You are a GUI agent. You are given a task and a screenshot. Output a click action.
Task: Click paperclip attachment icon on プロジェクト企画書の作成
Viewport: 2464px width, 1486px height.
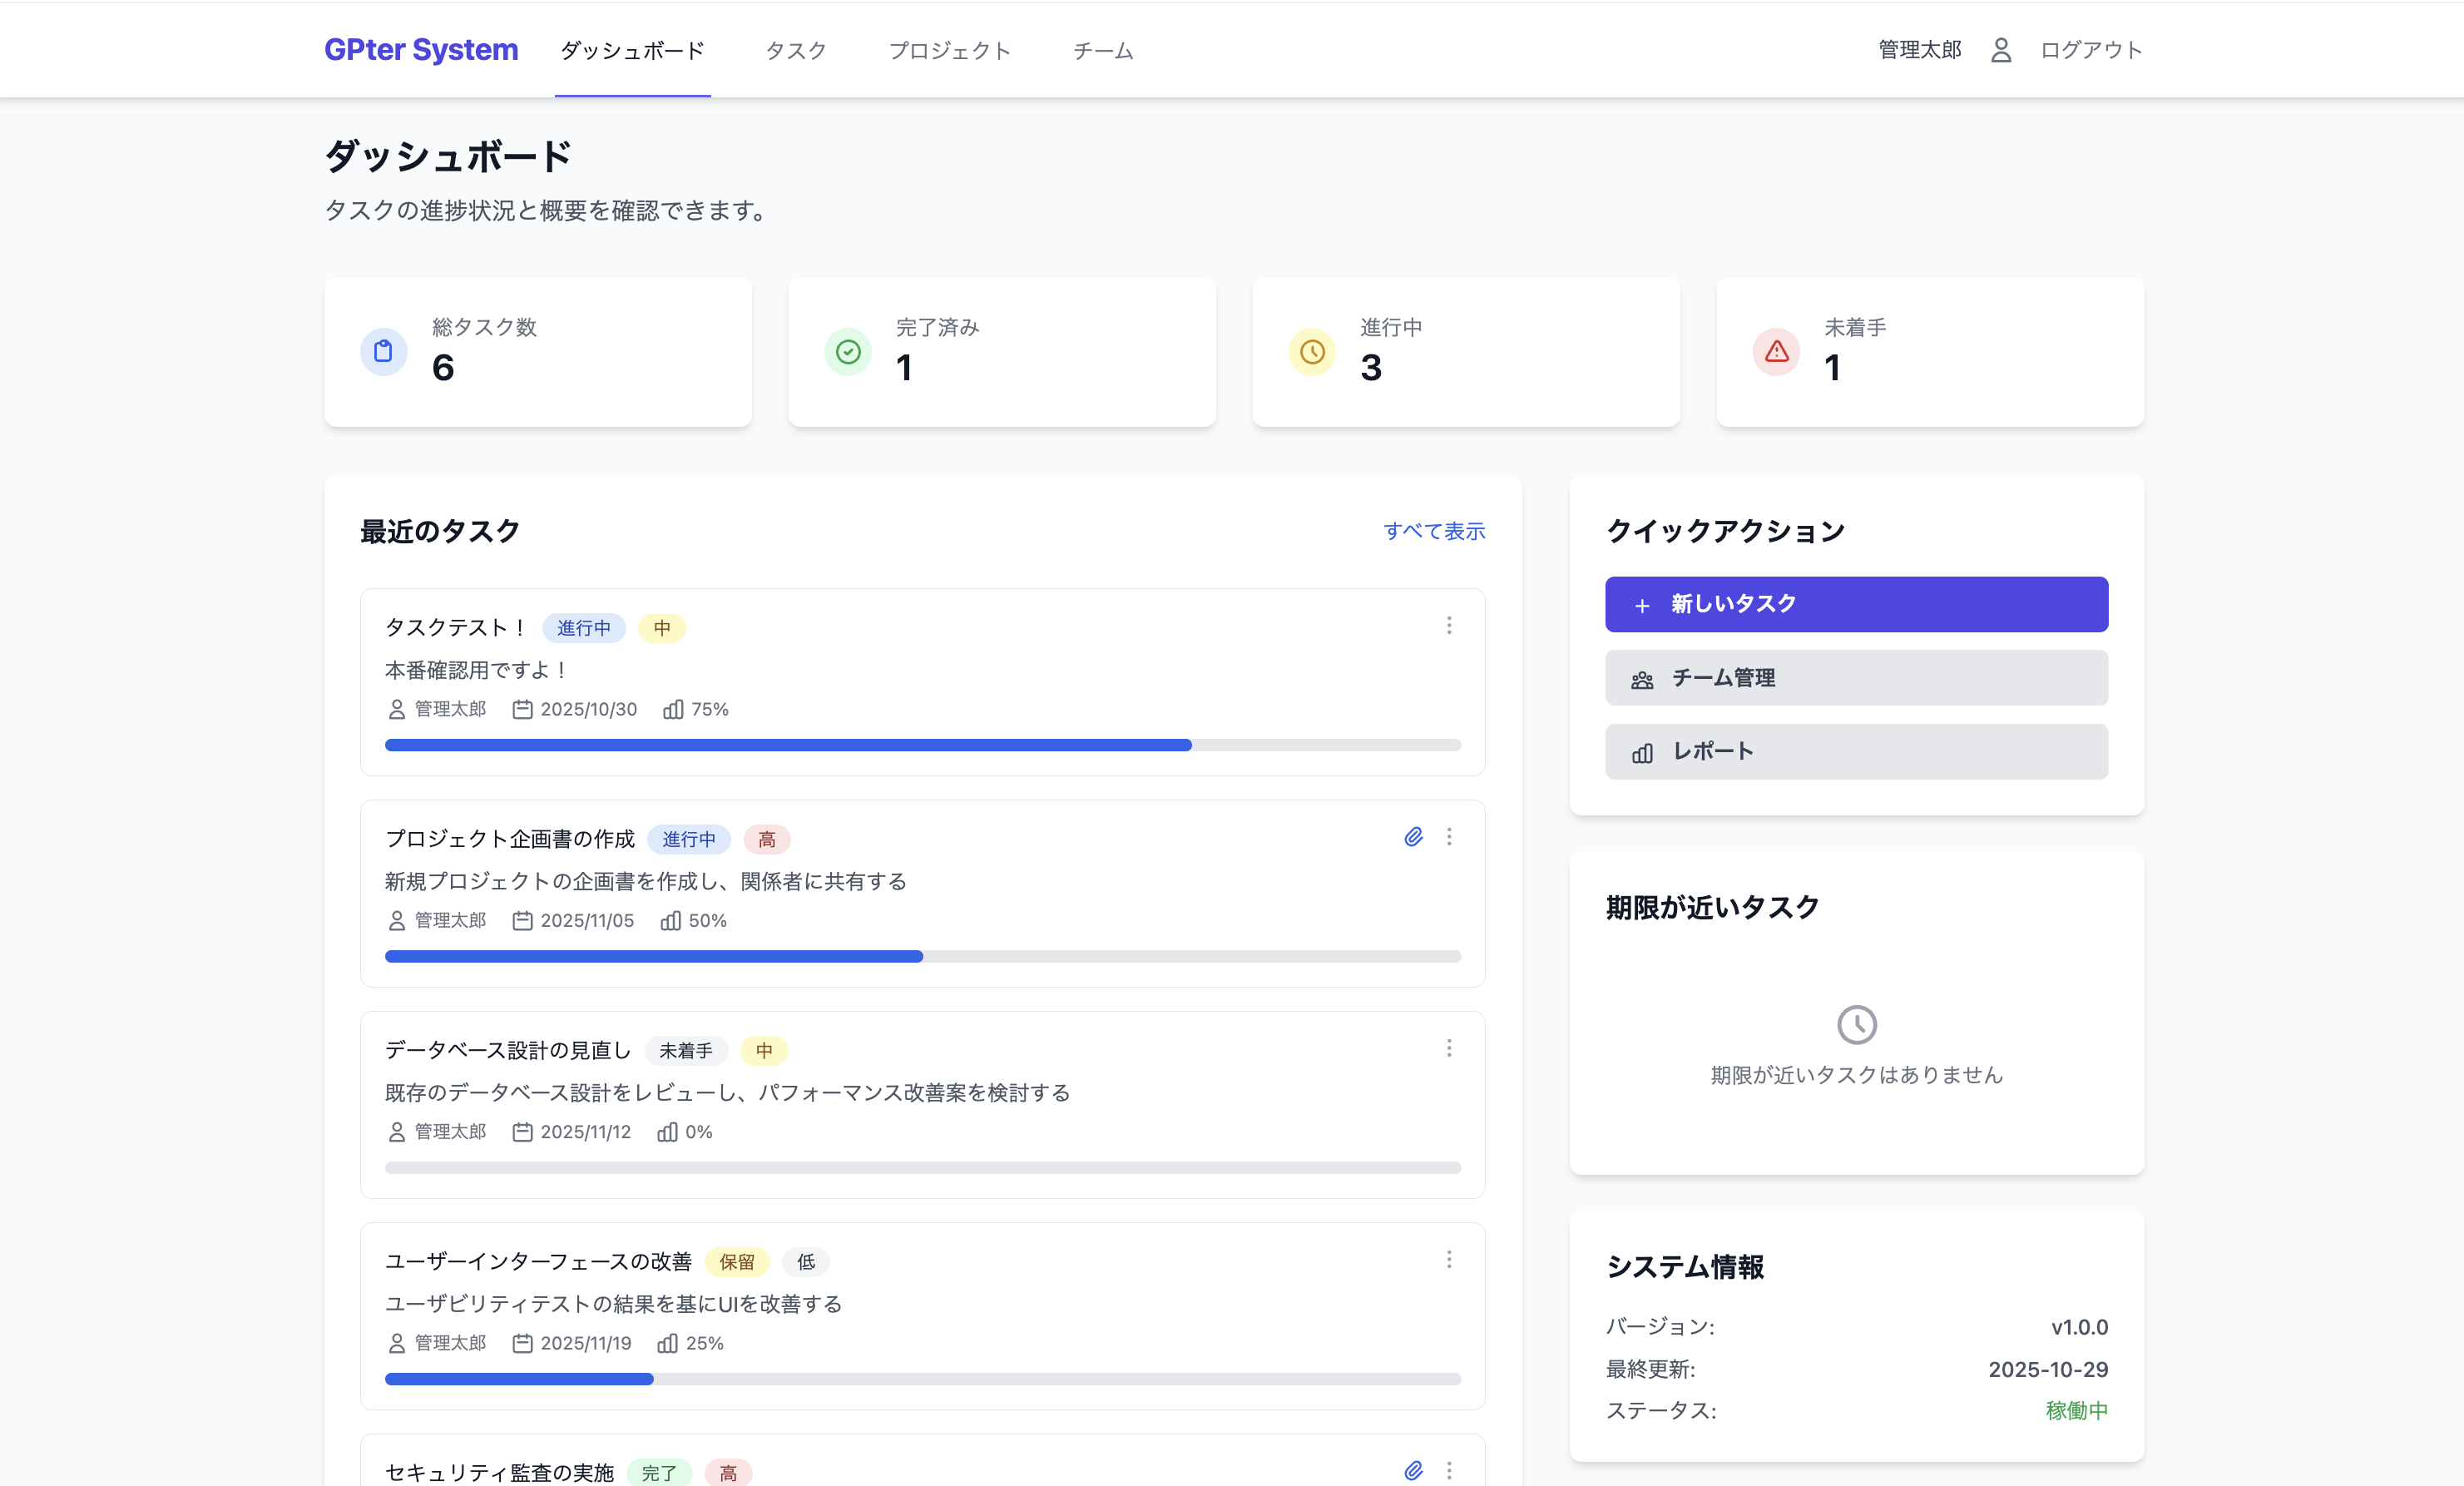[x=1413, y=837]
